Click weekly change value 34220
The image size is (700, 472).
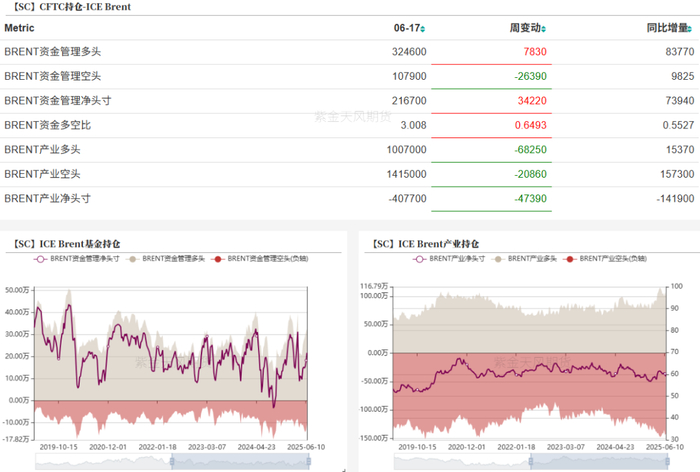(532, 101)
